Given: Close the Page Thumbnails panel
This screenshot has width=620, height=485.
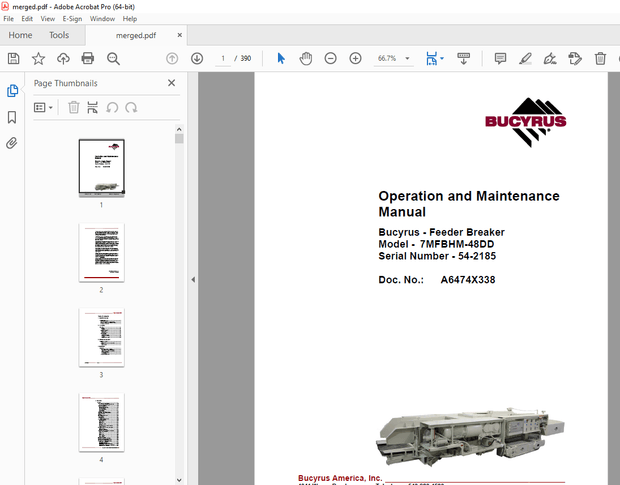Looking at the screenshot, I should point(171,83).
